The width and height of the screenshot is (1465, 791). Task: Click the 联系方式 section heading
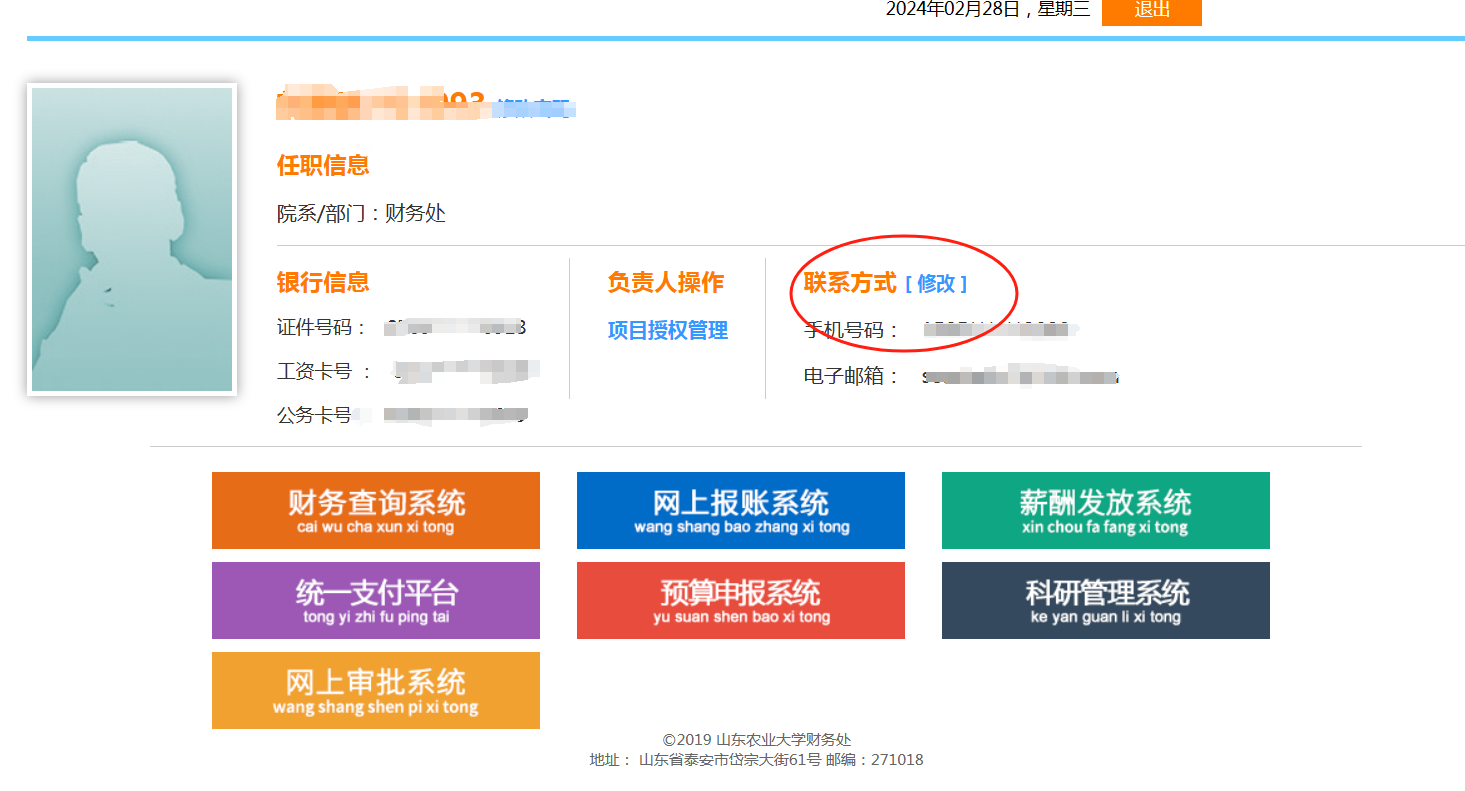849,283
